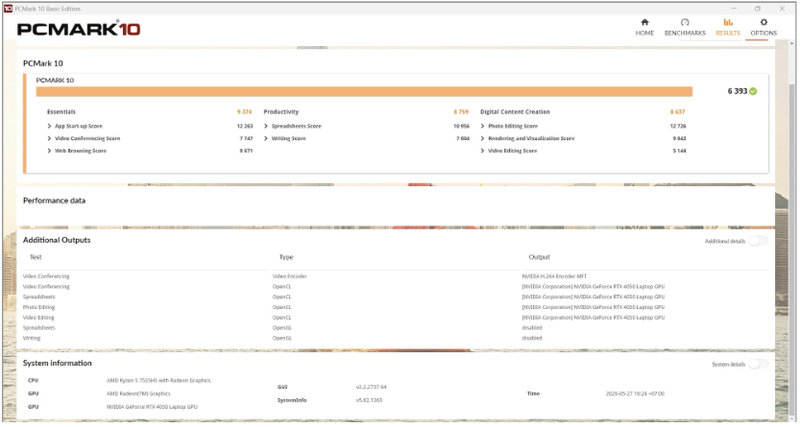Click the PCMark 10 logo

tap(79, 29)
